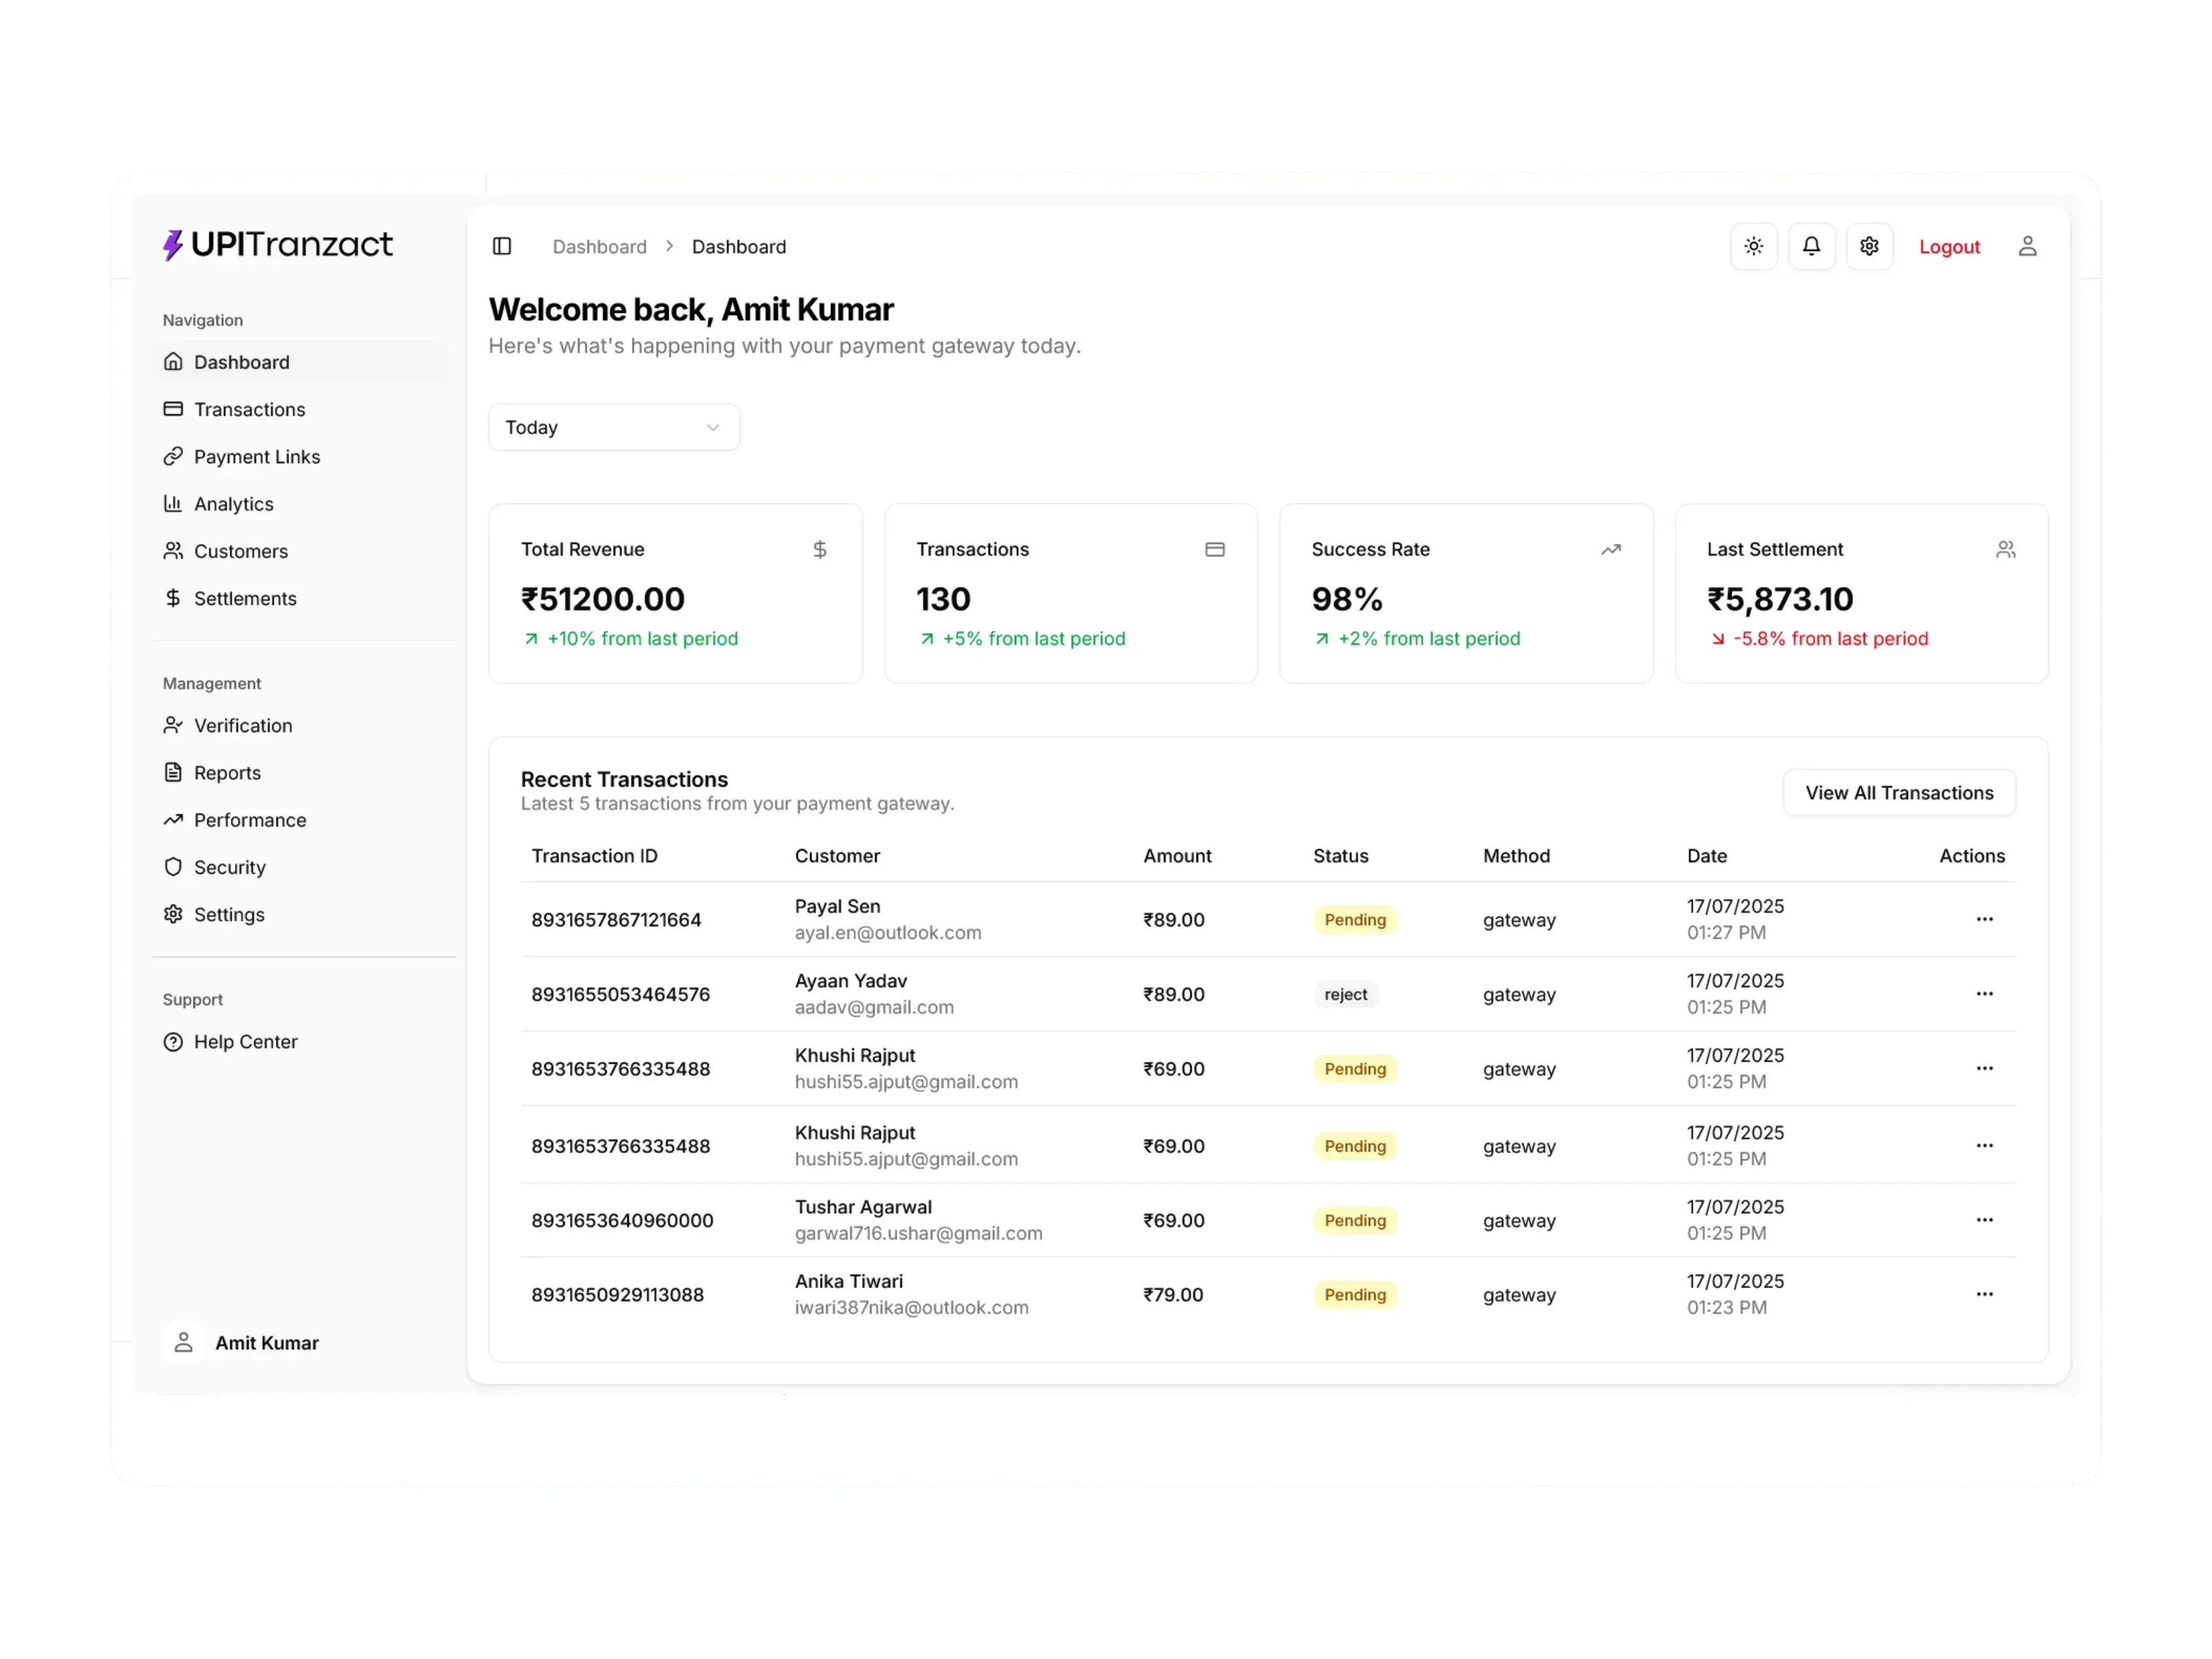Open Analytics from the navigation

233,504
